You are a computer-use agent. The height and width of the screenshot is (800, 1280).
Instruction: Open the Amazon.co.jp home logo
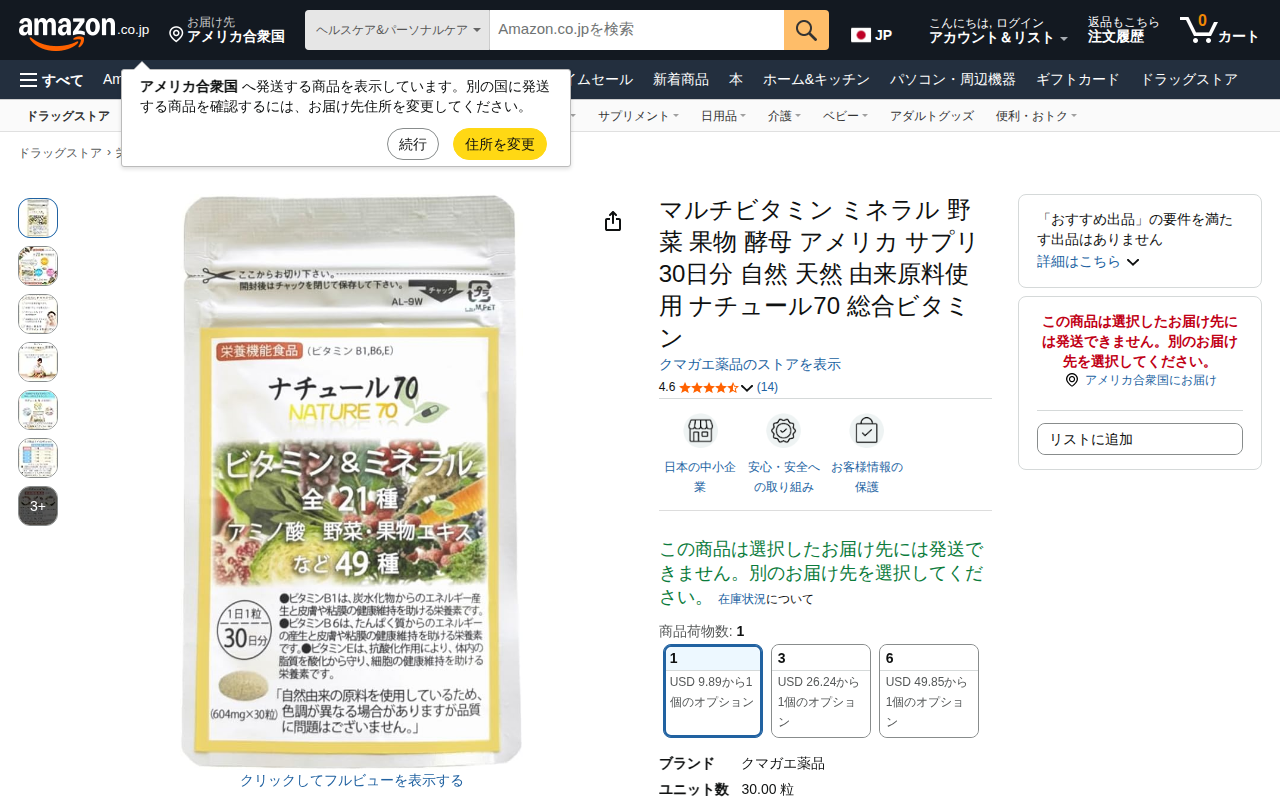(84, 32)
